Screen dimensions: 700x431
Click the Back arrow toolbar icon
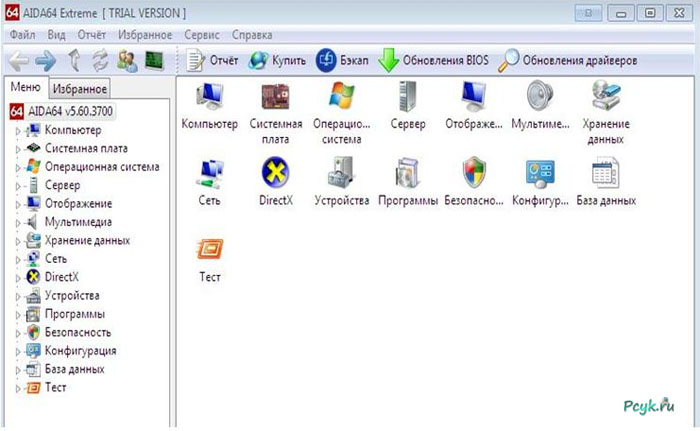tap(18, 61)
